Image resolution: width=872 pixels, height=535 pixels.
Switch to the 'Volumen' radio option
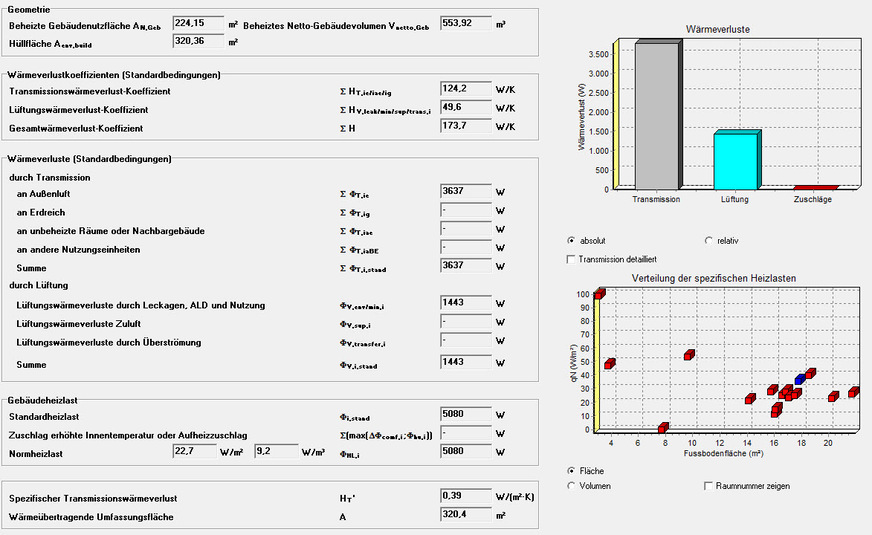click(571, 486)
